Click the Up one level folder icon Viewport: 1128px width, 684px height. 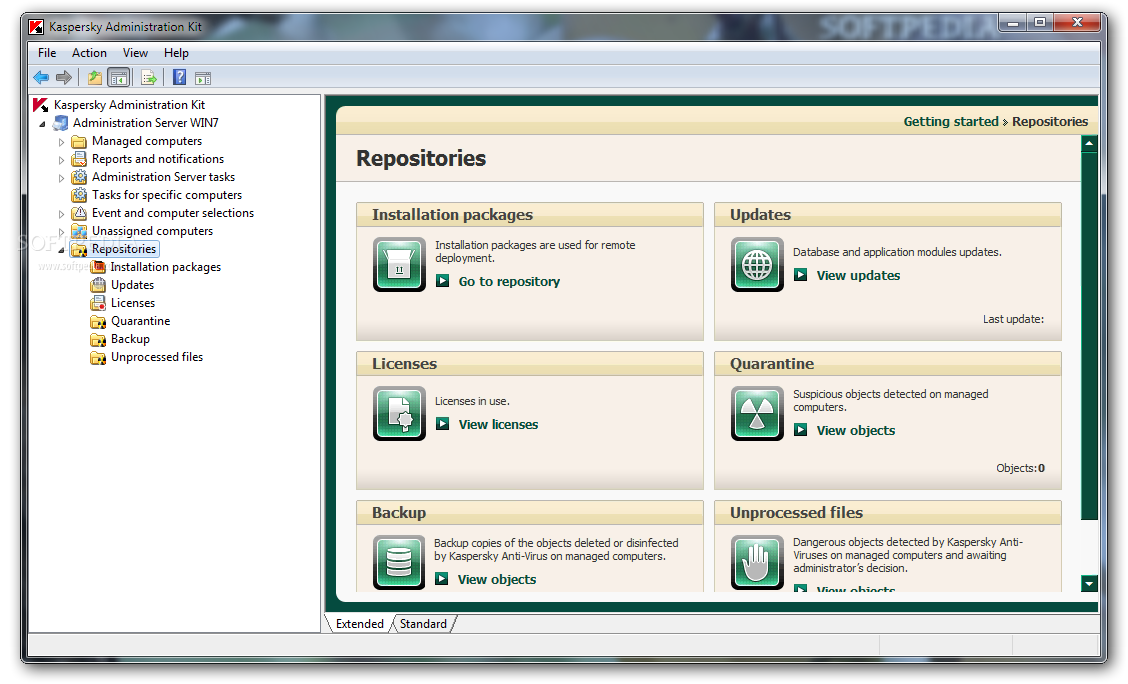click(94, 77)
